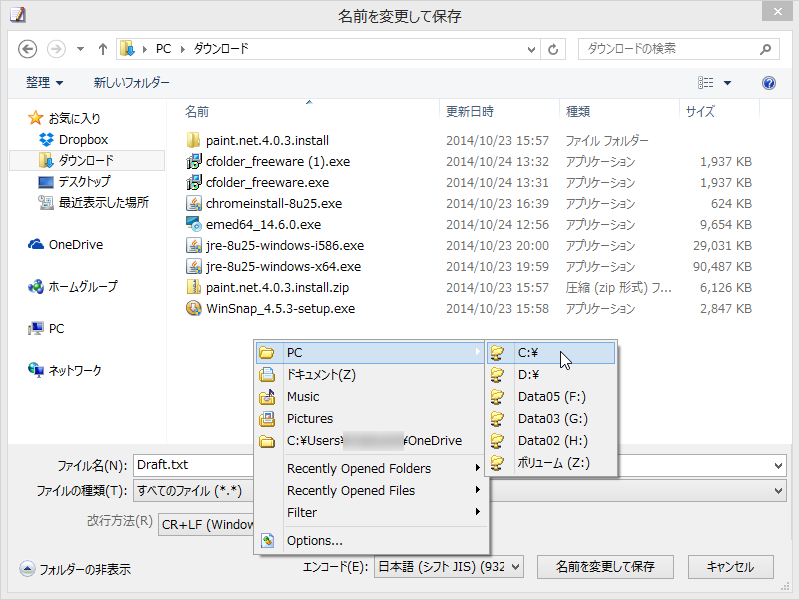Screen dimensions: 800x600
Task: Select cfolder_freeware.exe file row
Action: (x=468, y=183)
